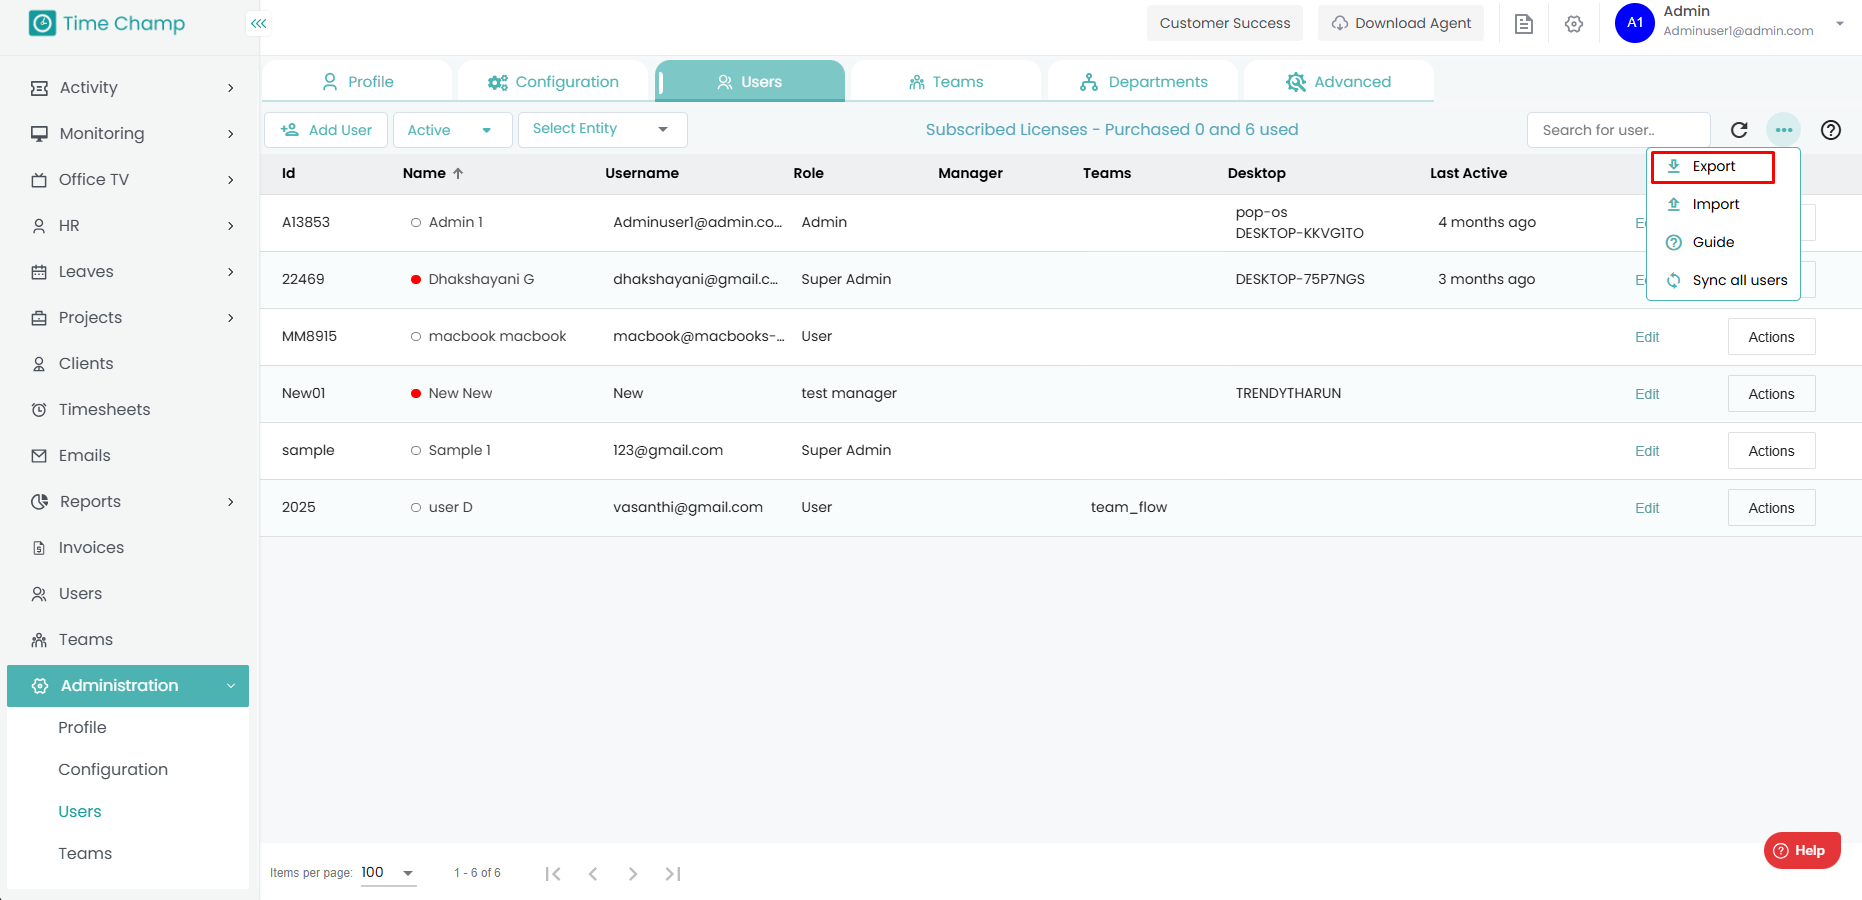Screen dimensions: 1862x900
Task: Open Actions for macbook macbook row
Action: tap(1771, 337)
